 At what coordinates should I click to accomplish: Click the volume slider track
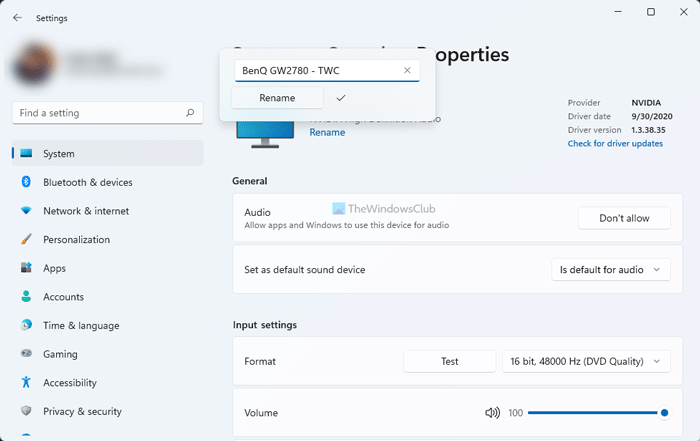pos(595,413)
